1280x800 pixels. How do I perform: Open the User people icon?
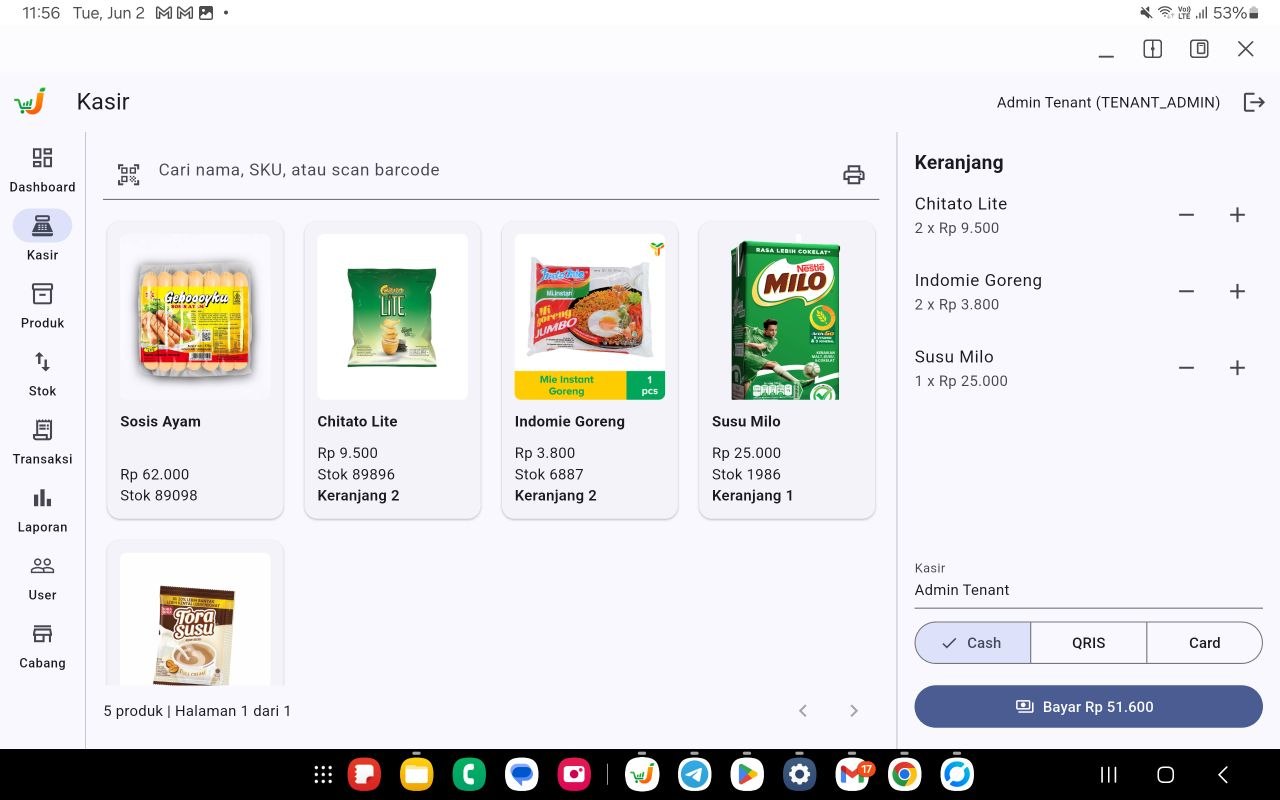[x=42, y=566]
